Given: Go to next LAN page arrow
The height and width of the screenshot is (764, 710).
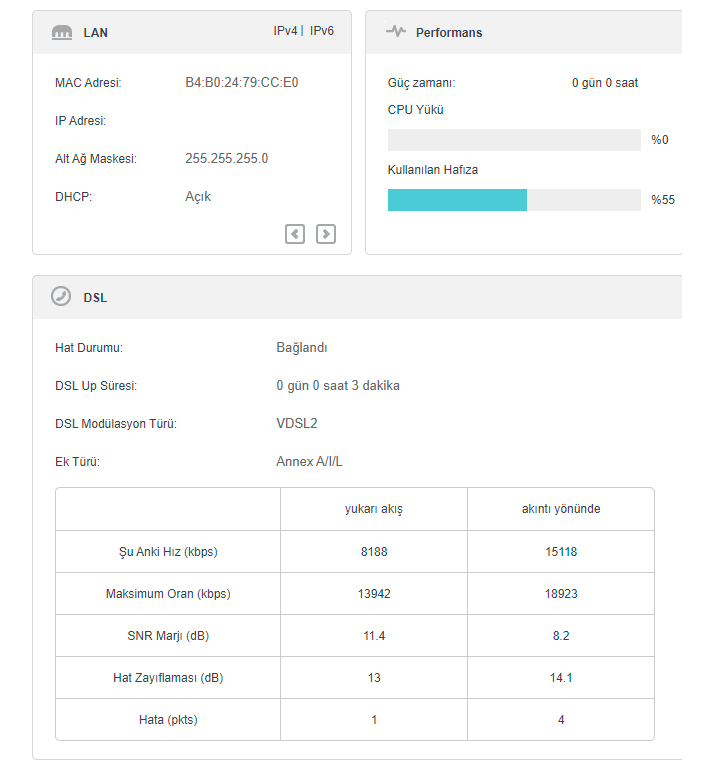Looking at the screenshot, I should (x=326, y=234).
